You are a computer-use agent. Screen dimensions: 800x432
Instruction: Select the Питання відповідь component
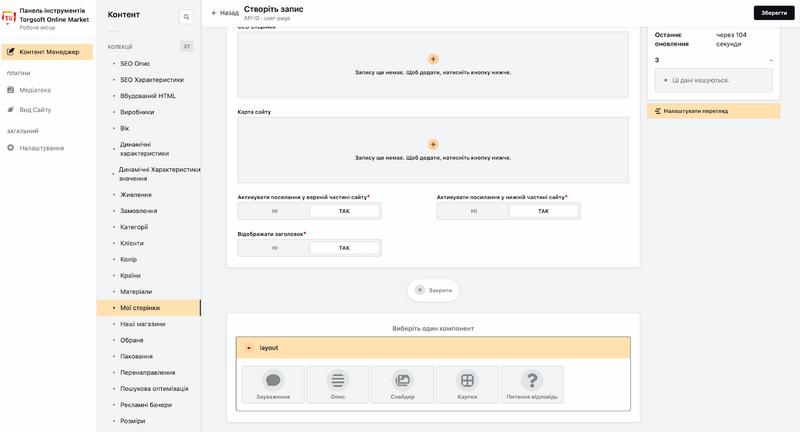[532, 385]
